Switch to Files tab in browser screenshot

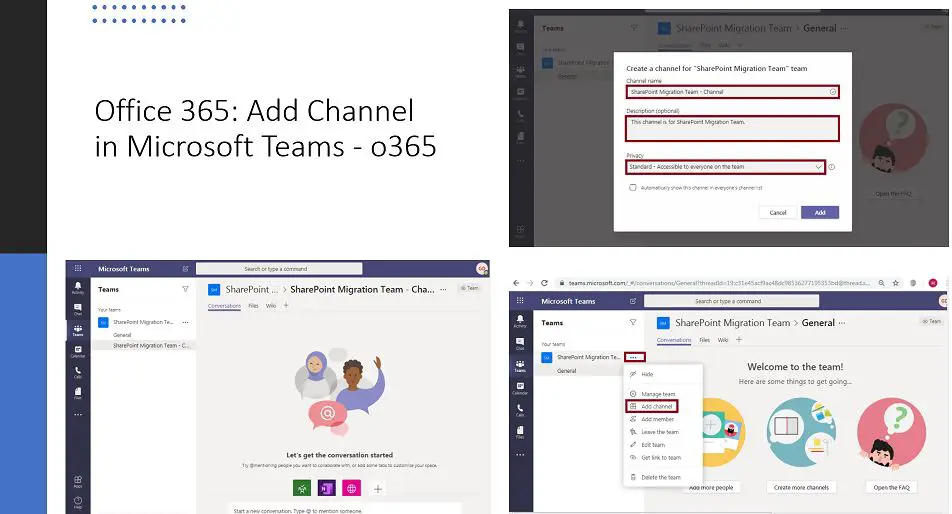704,340
